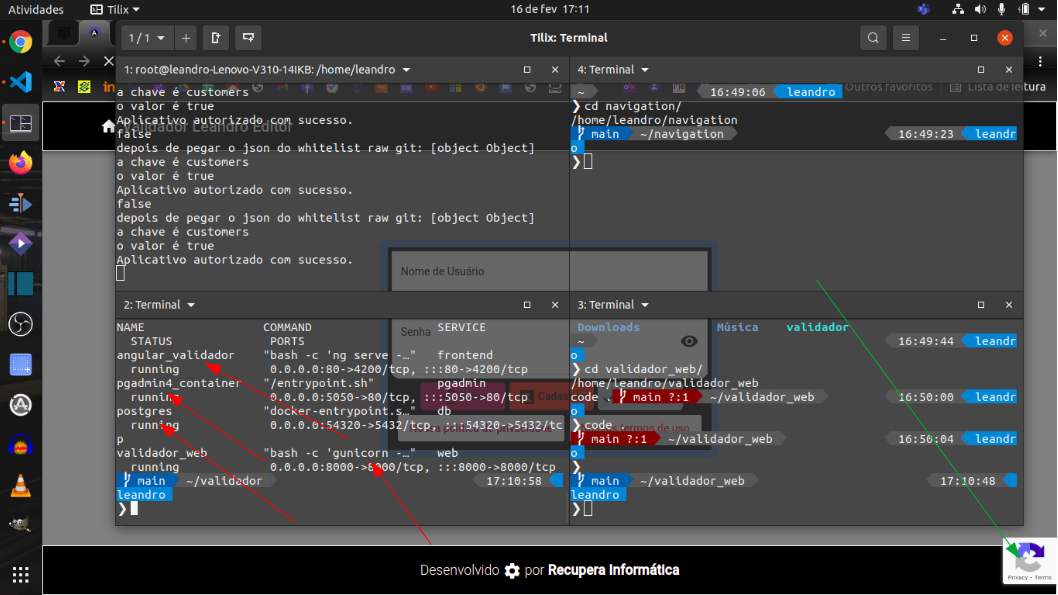Open the Tilix app menu in top bar
Screen dimensions: 1058x595
[115, 9]
